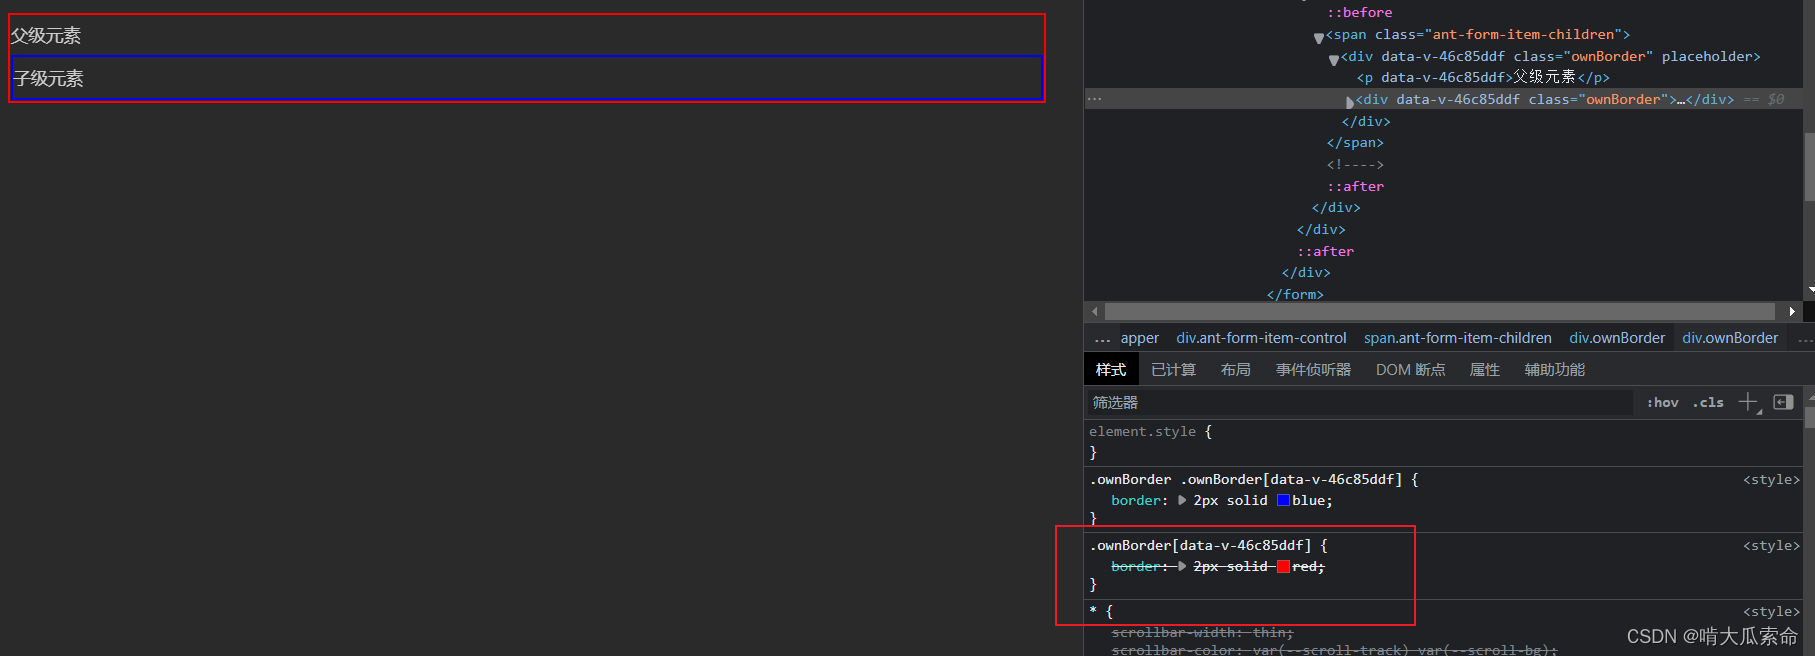Toggle the computed styles sidebar icon
The image size is (1815, 656).
[x=1783, y=402]
